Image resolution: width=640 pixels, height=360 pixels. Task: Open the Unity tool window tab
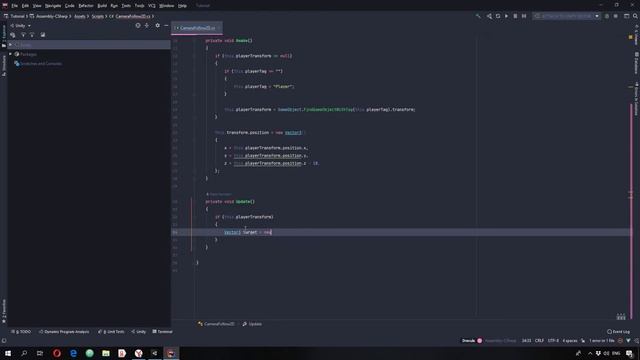(139, 332)
